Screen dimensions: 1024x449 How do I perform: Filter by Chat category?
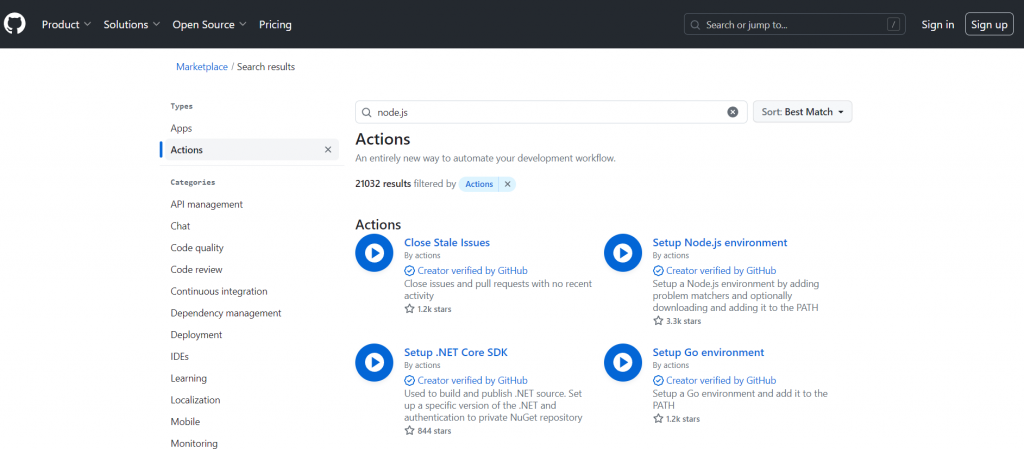(x=180, y=226)
